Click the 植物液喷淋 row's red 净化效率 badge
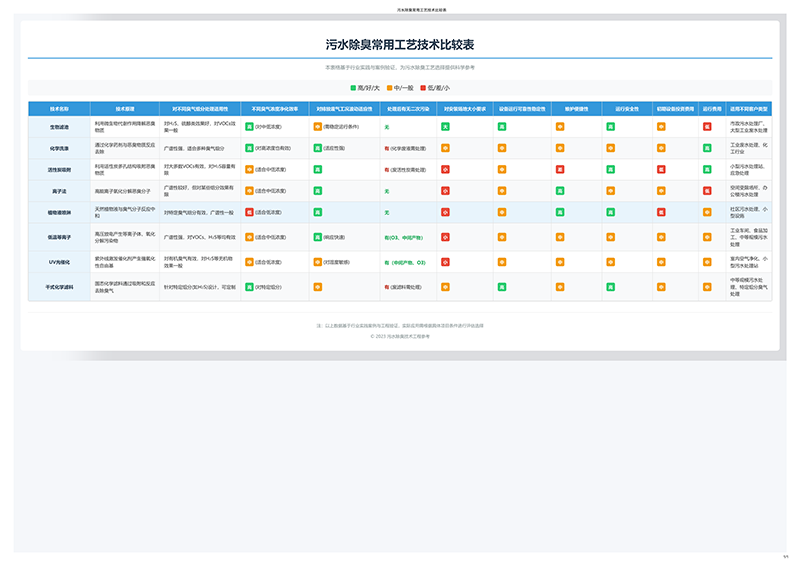Image resolution: width=800 pixels, height=566 pixels. click(249, 212)
